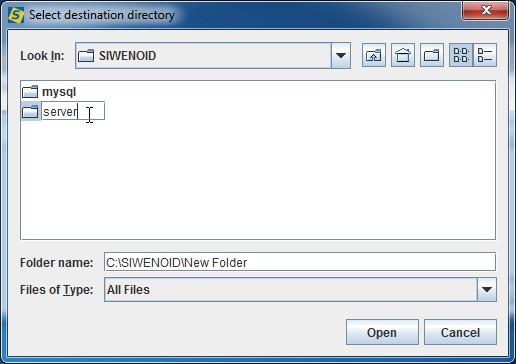516x364 pixels.
Task: Click the SIWENOID text in Look In box
Action: (x=127, y=56)
